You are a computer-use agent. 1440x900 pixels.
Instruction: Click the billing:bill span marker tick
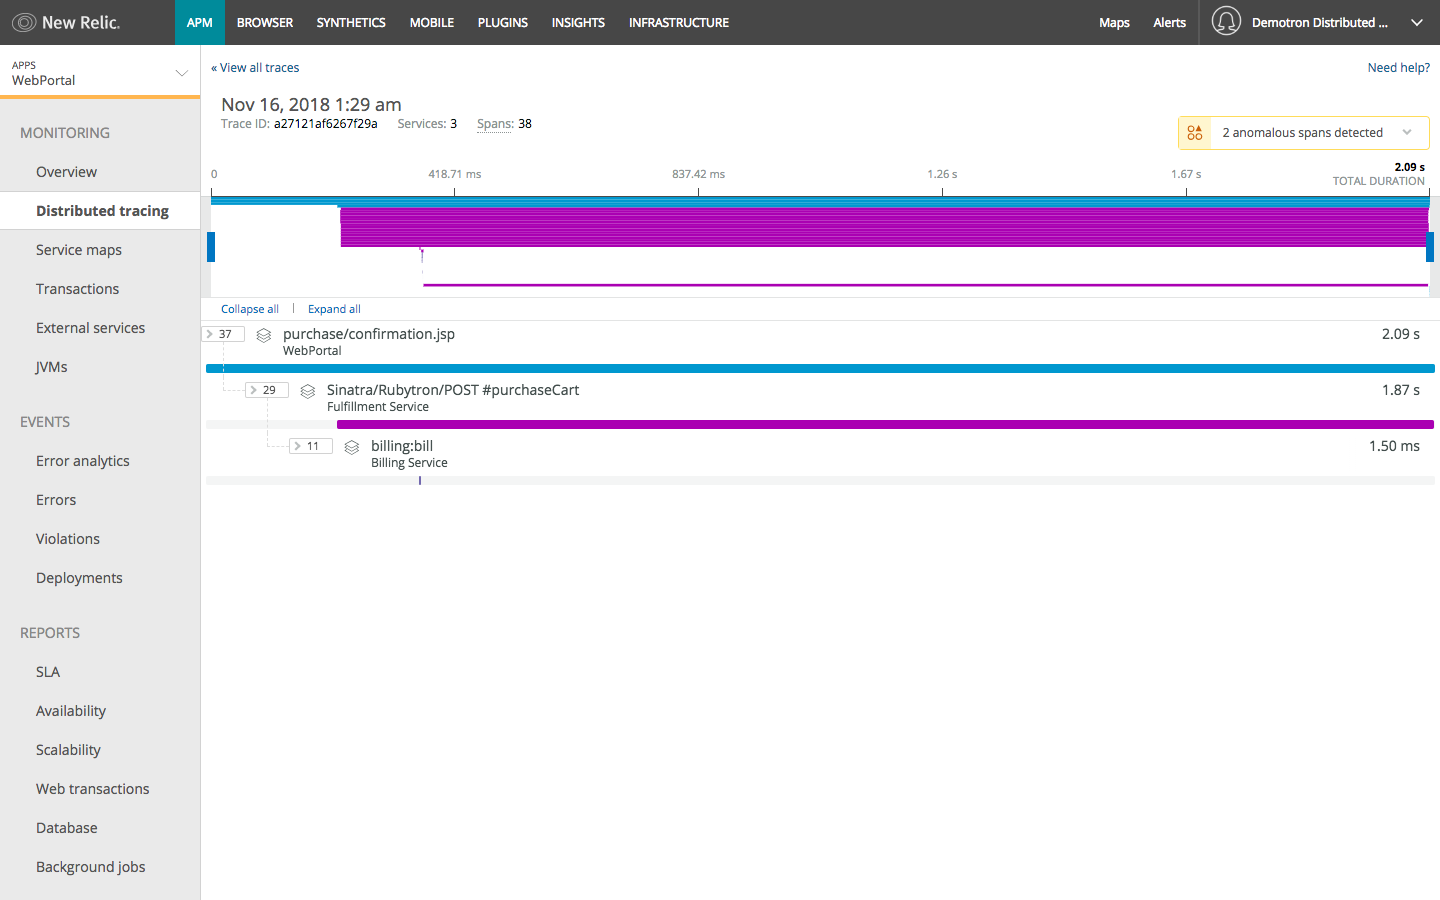point(420,481)
